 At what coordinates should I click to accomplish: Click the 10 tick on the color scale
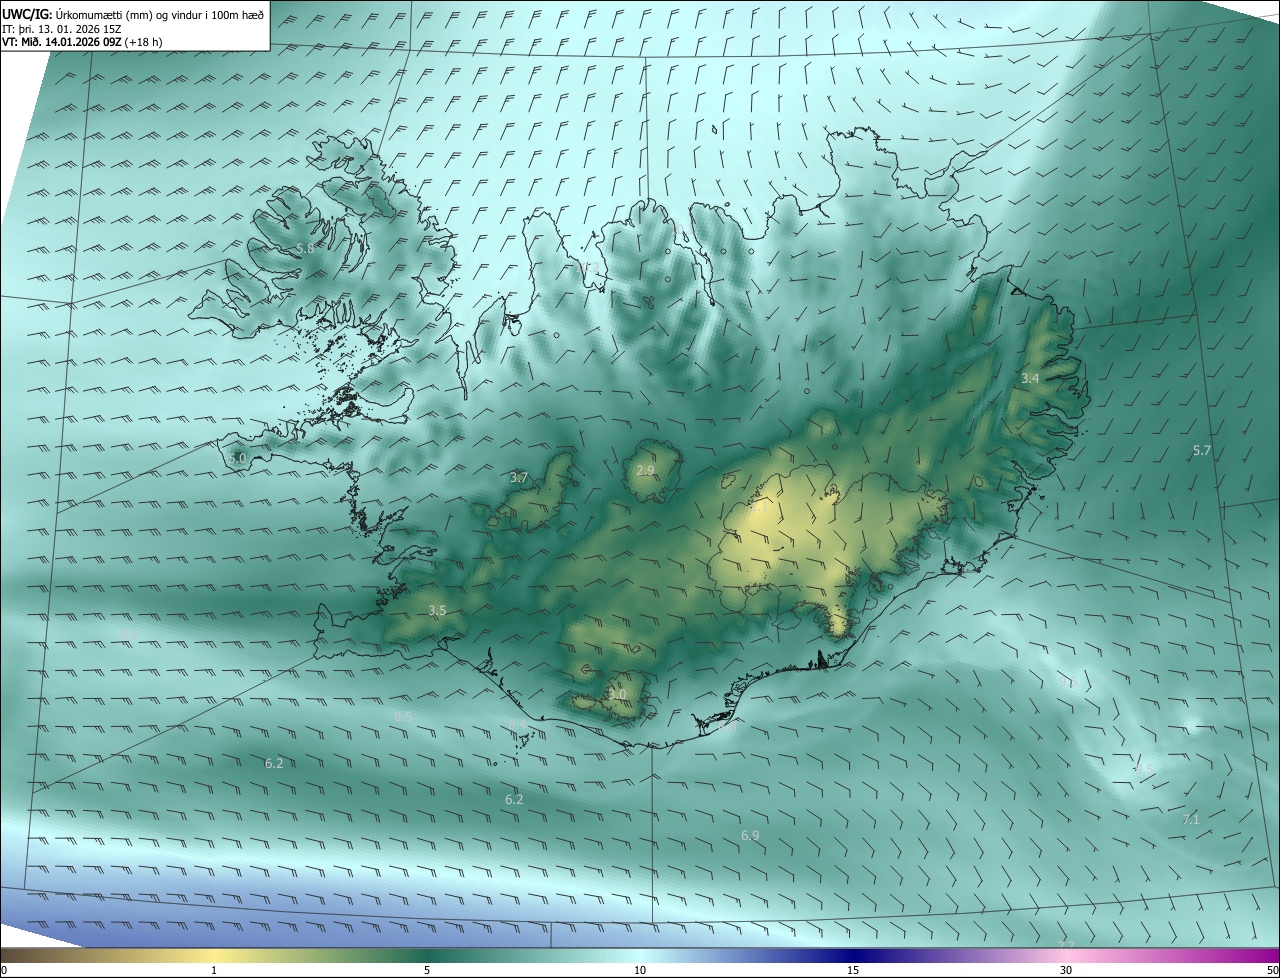[x=640, y=970]
